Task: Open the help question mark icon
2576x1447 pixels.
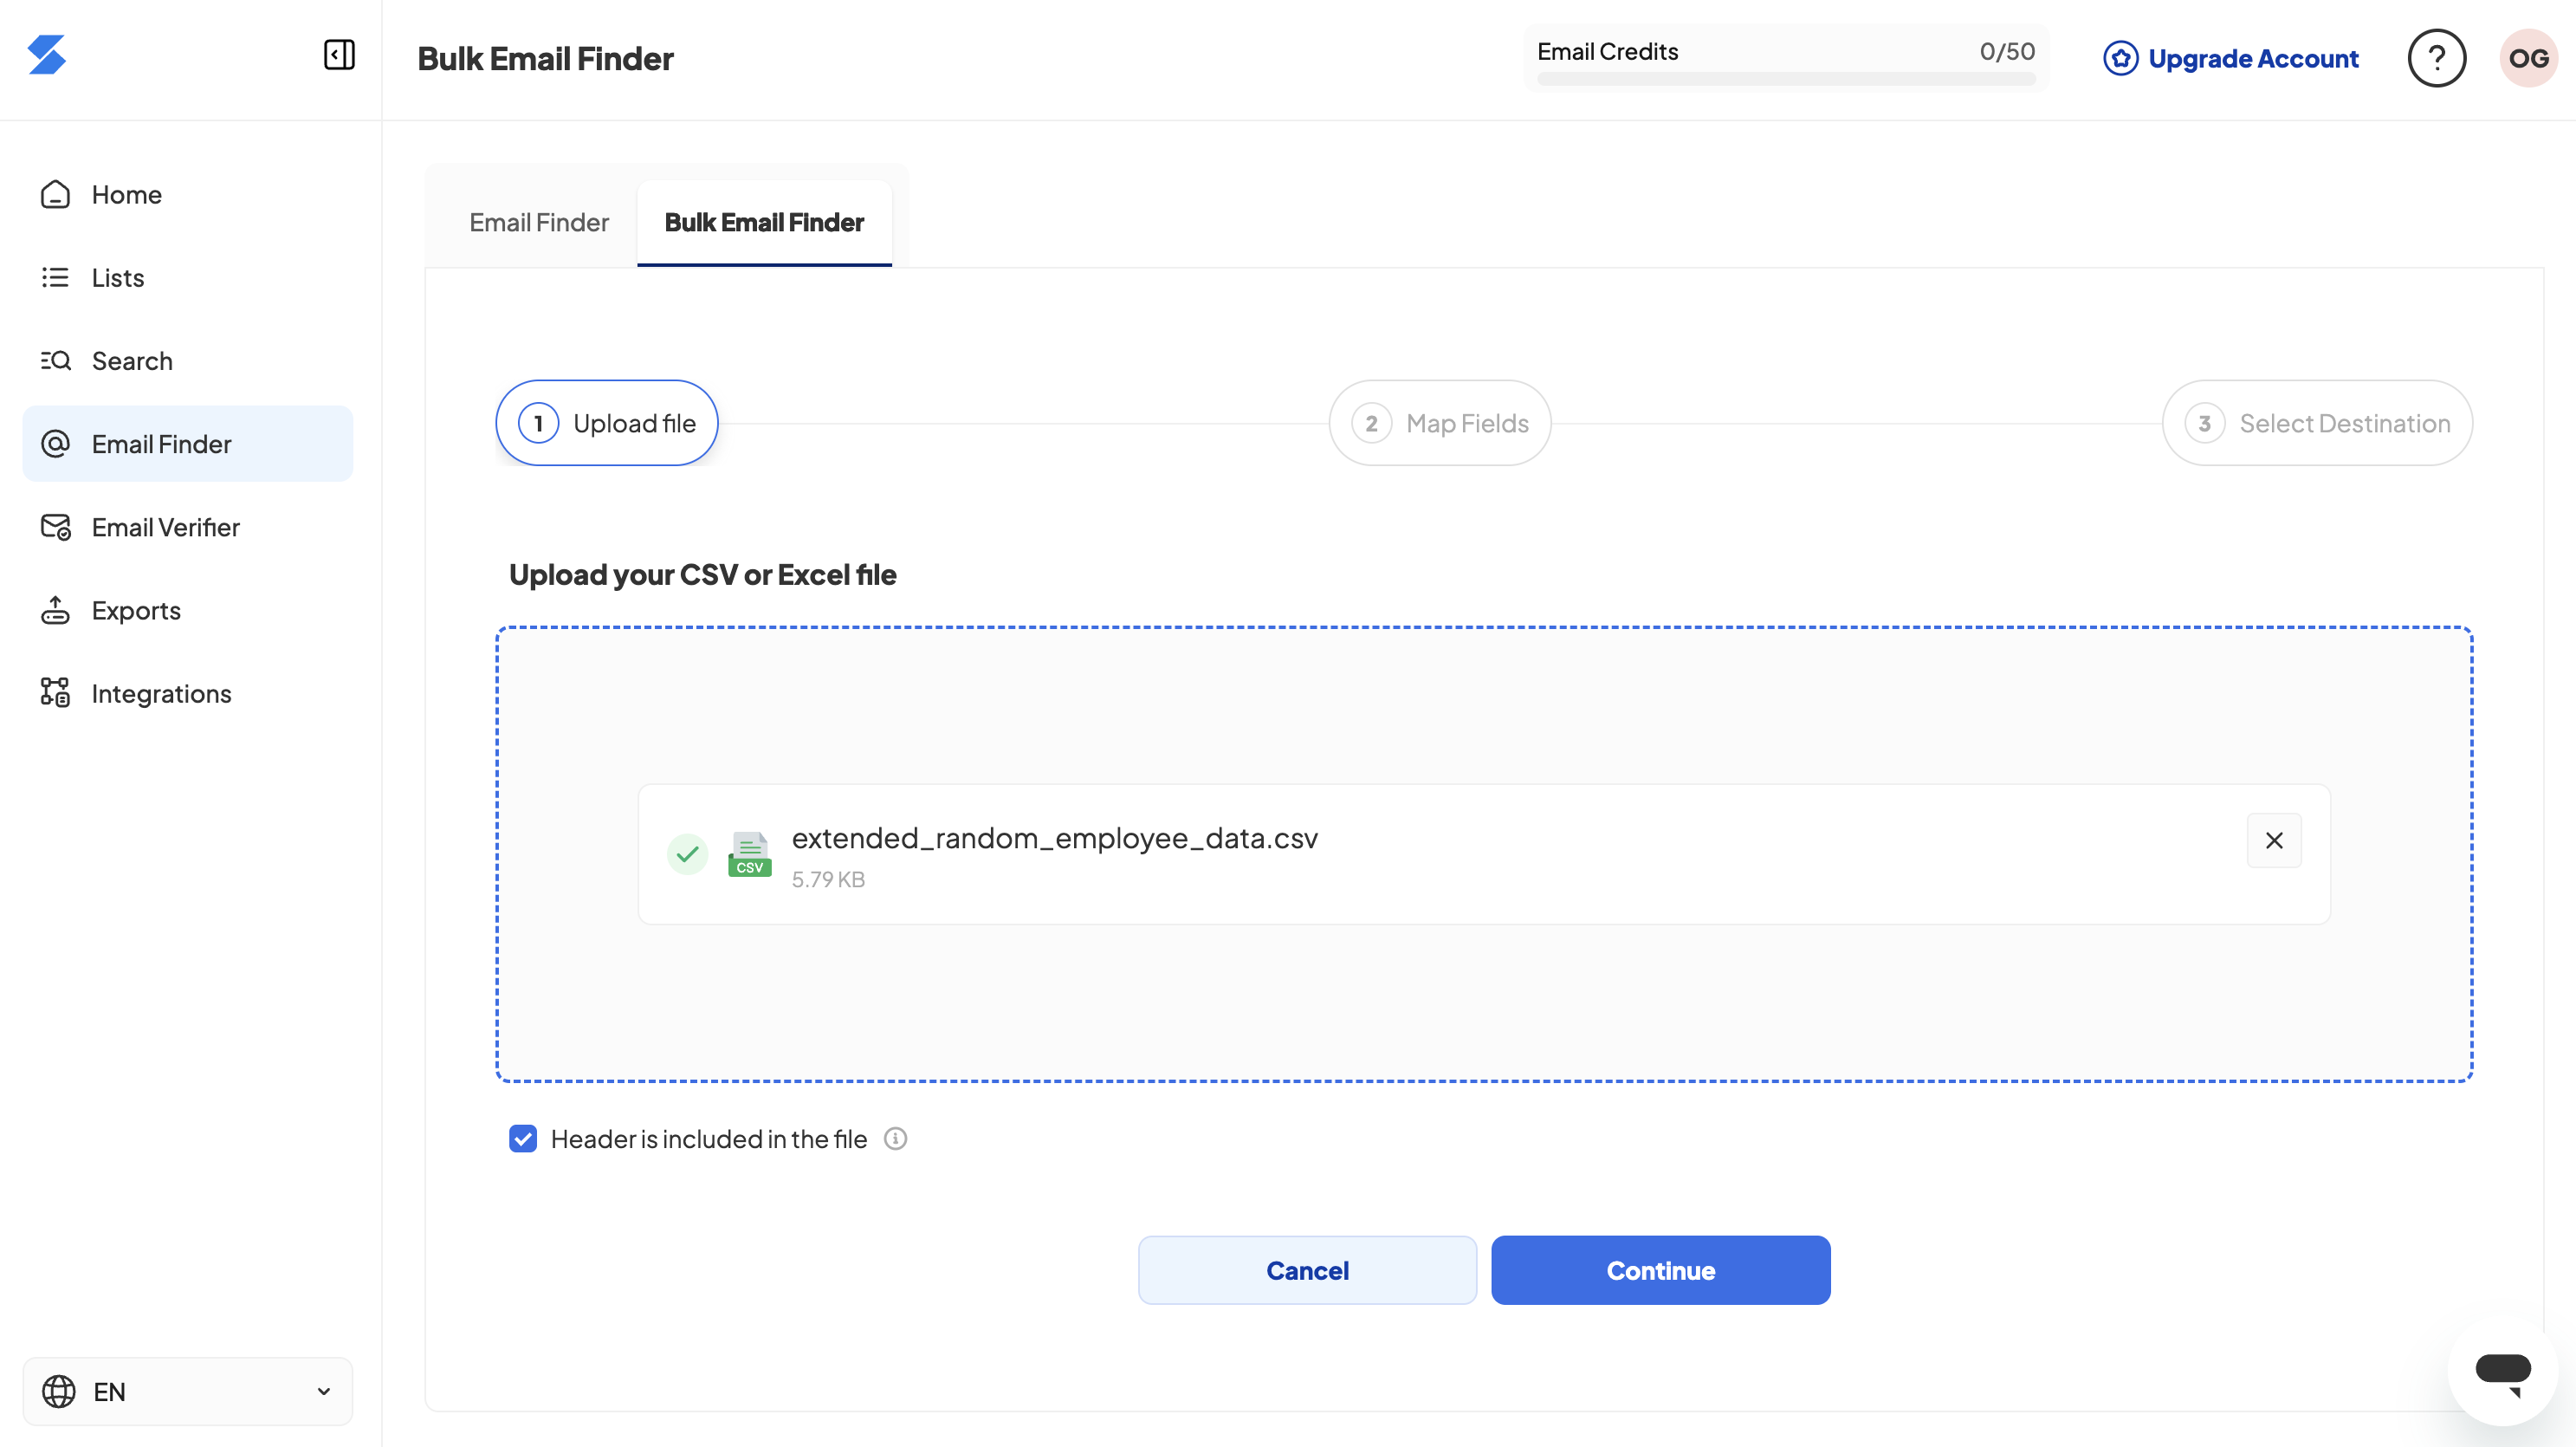Action: point(2436,58)
